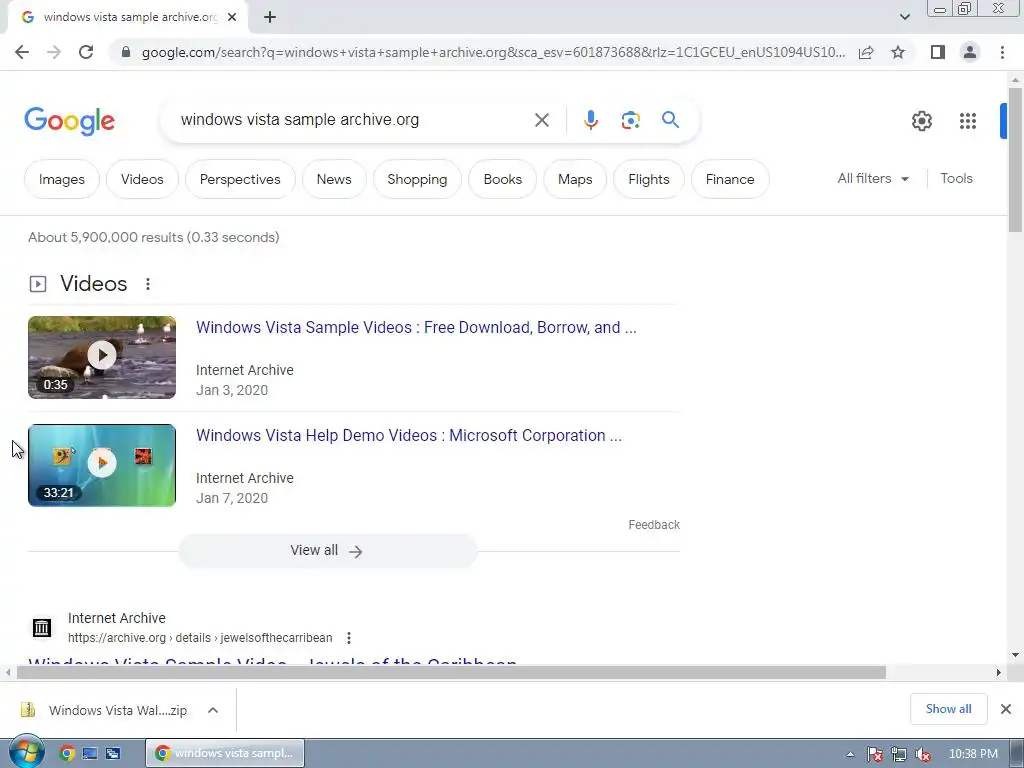Image resolution: width=1024 pixels, height=768 pixels.
Task: Reload the current page
Action: click(86, 52)
